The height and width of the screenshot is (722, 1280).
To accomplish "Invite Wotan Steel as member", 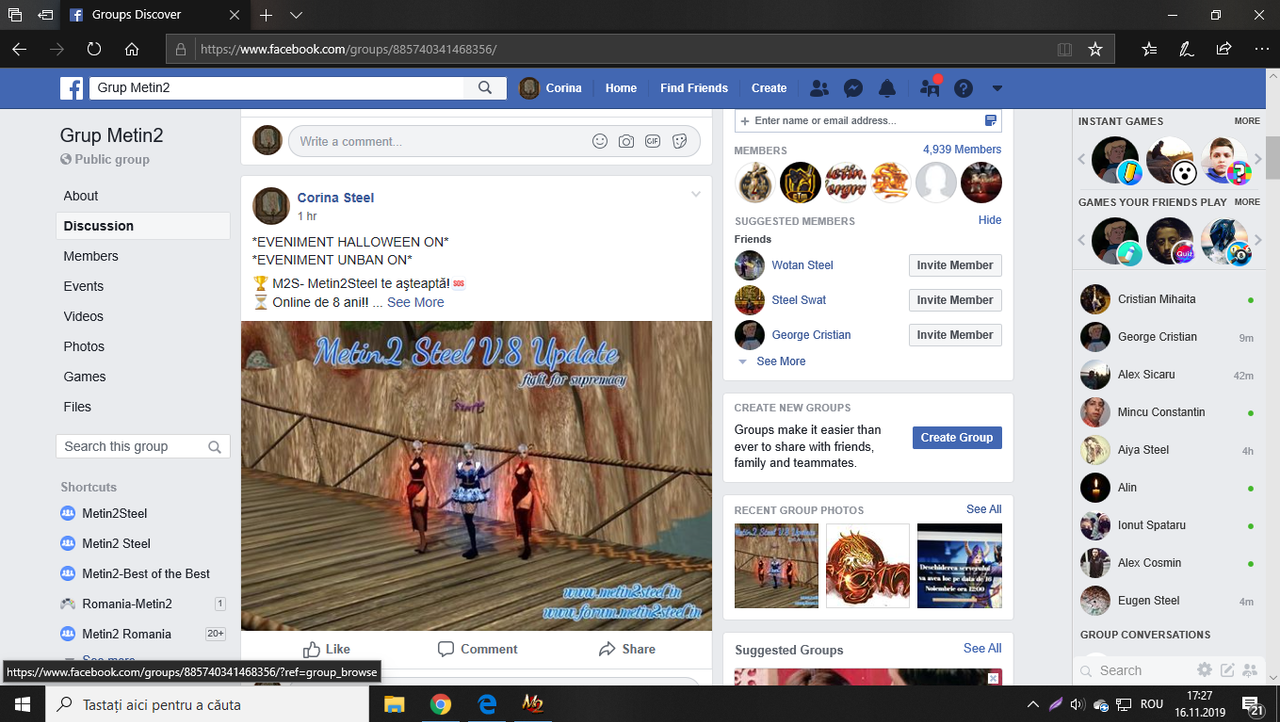I will pos(955,265).
